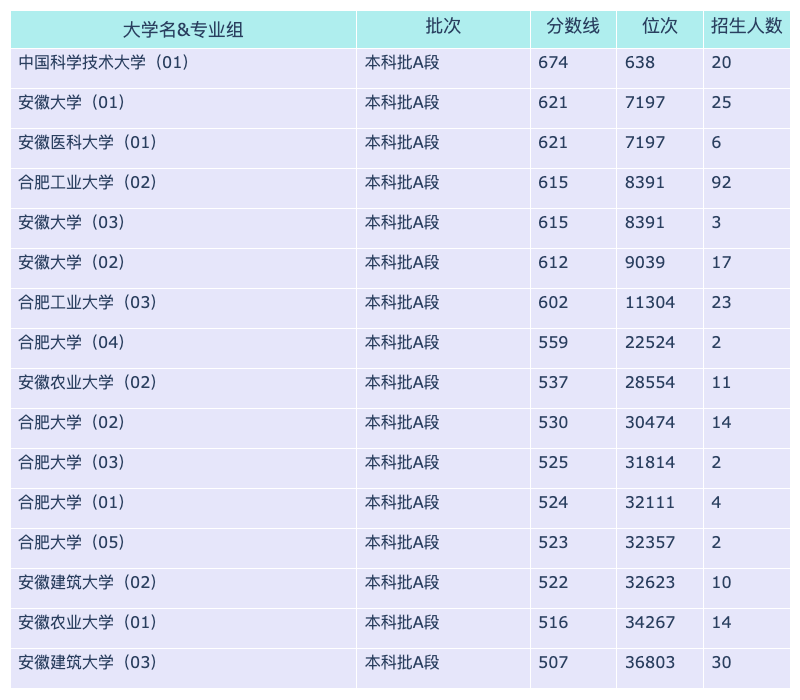Click enrollment count 4 for 合肥大学（01）
Screen dimensions: 800x700
[716, 502]
